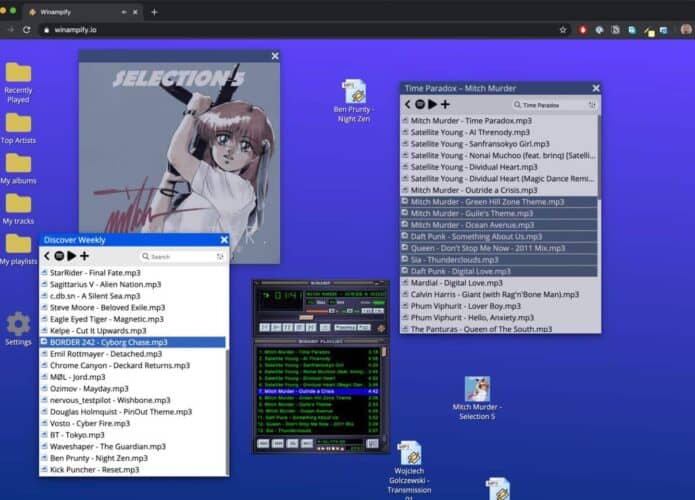Screen dimensions: 695x500
Task: Add Discover Weekly to queue with plus icon
Action: [x=84, y=256]
